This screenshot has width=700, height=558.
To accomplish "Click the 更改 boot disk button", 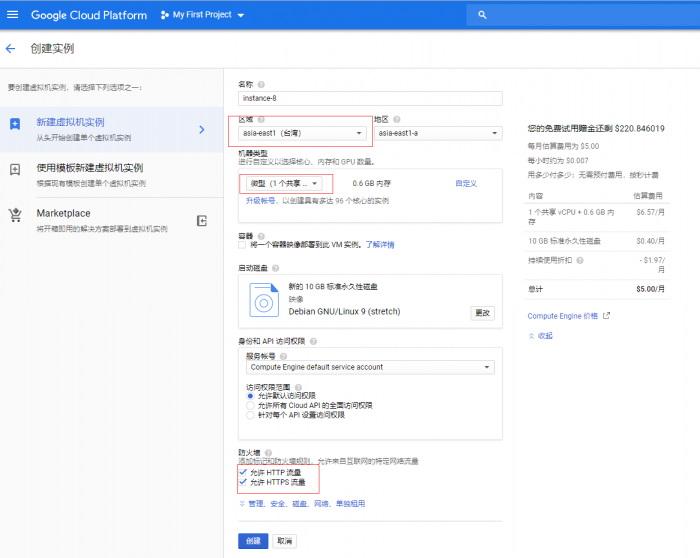I will [482, 312].
